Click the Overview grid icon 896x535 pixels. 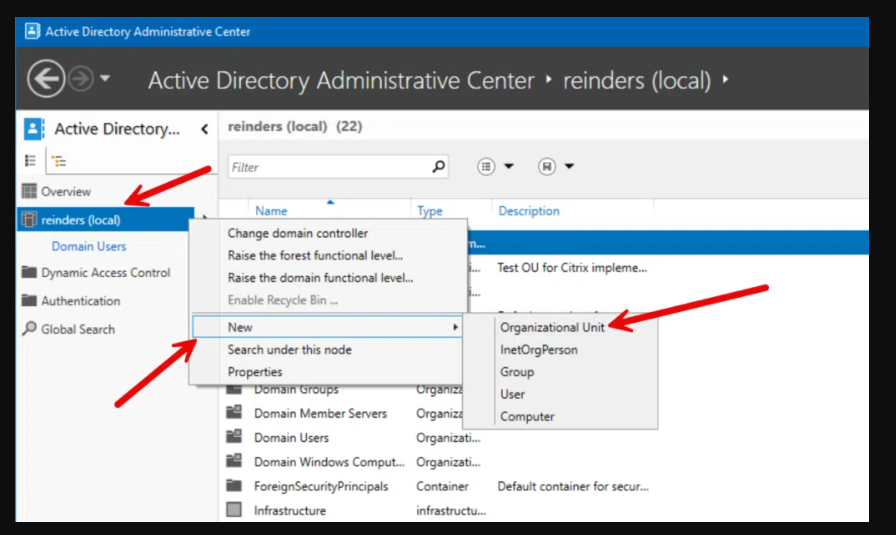29,192
